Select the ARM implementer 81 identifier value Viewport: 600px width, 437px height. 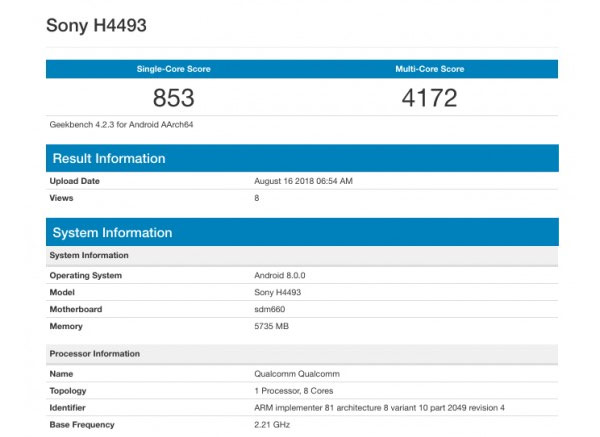pyautogui.click(x=379, y=408)
